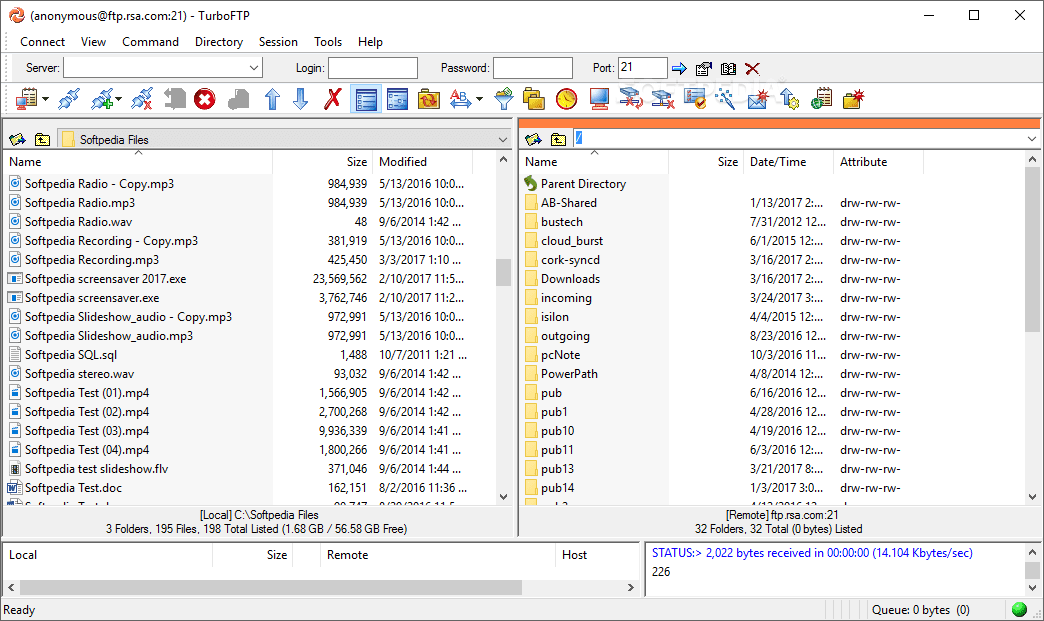The width and height of the screenshot is (1044, 621).
Task: Expand the Softpedia Files path dropdown
Action: pos(503,140)
